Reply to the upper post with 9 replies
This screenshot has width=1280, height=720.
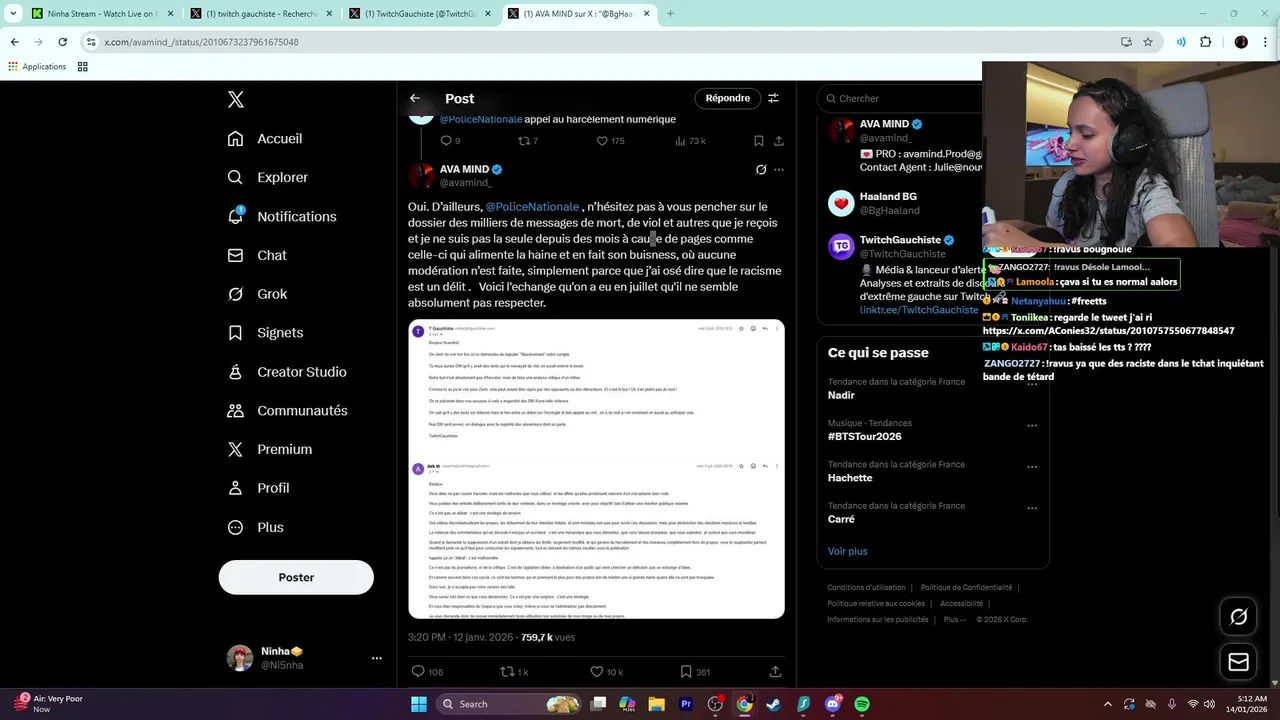click(x=445, y=141)
